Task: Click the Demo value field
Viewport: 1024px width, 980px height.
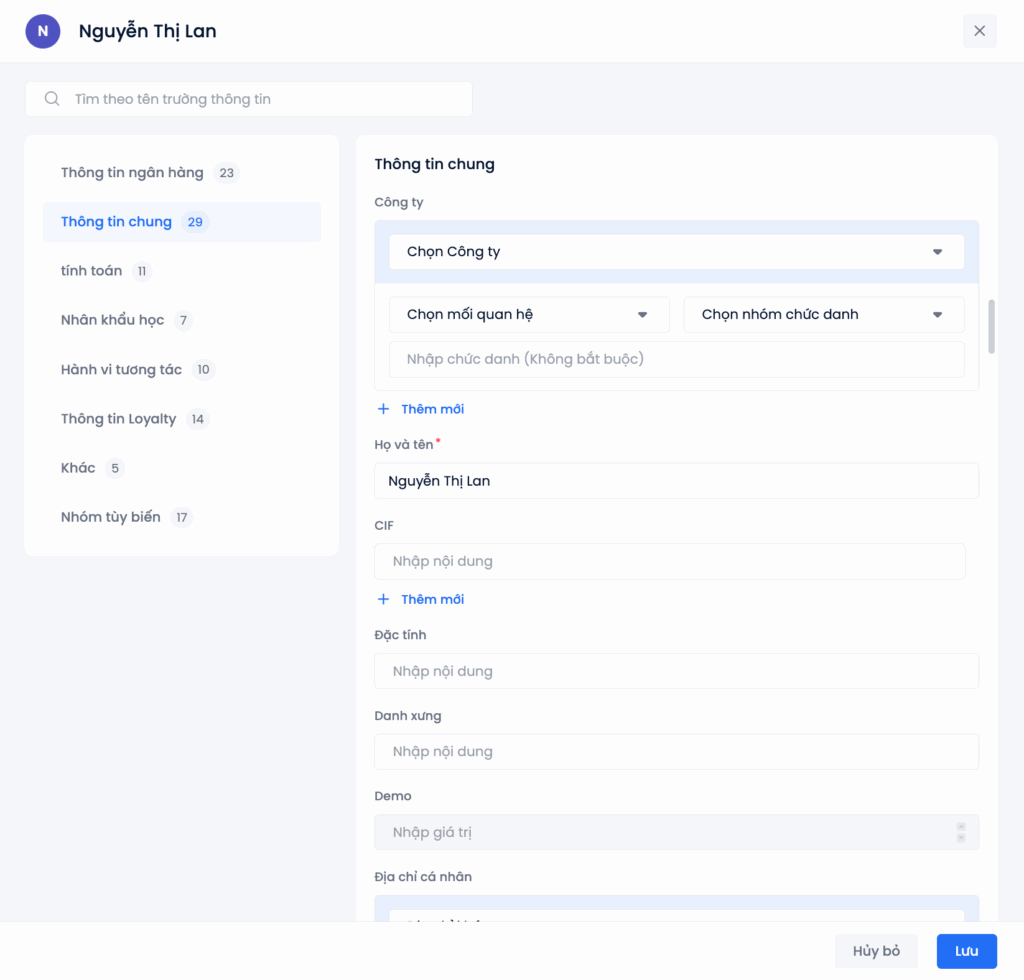Action: [676, 832]
